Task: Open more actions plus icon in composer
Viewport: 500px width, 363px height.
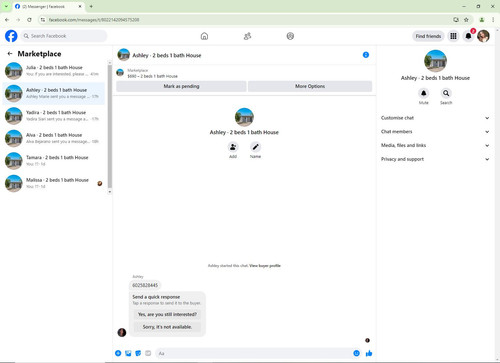Action: pos(118,353)
